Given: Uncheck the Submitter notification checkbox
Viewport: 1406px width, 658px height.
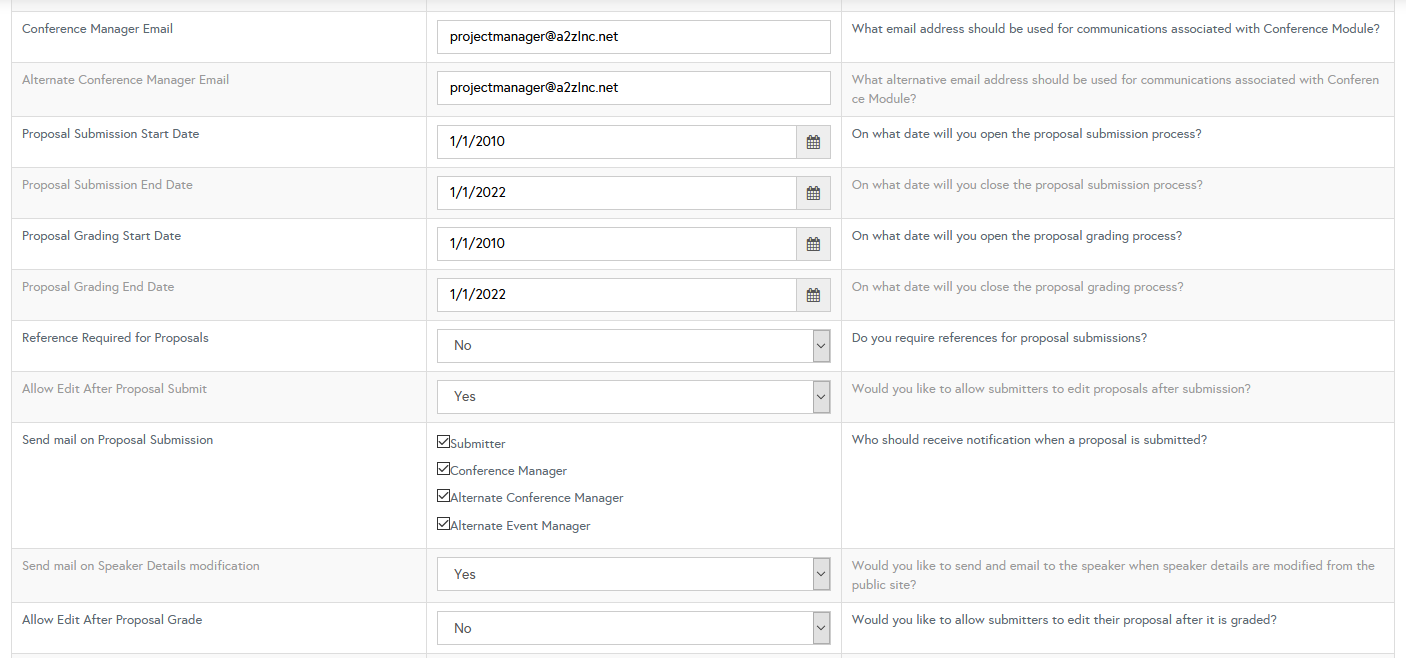Looking at the screenshot, I should coord(443,441).
